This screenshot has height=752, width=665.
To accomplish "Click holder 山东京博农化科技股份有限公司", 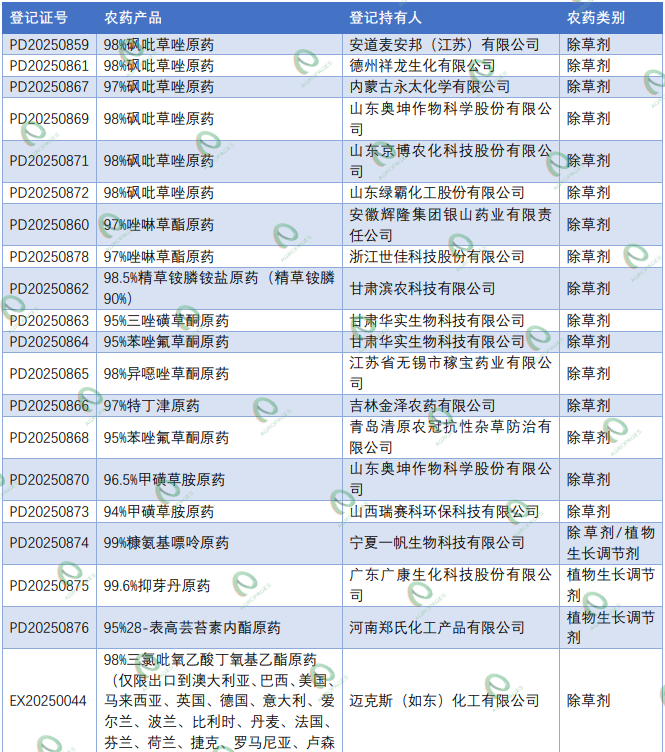I will pyautogui.click(x=451, y=161).
